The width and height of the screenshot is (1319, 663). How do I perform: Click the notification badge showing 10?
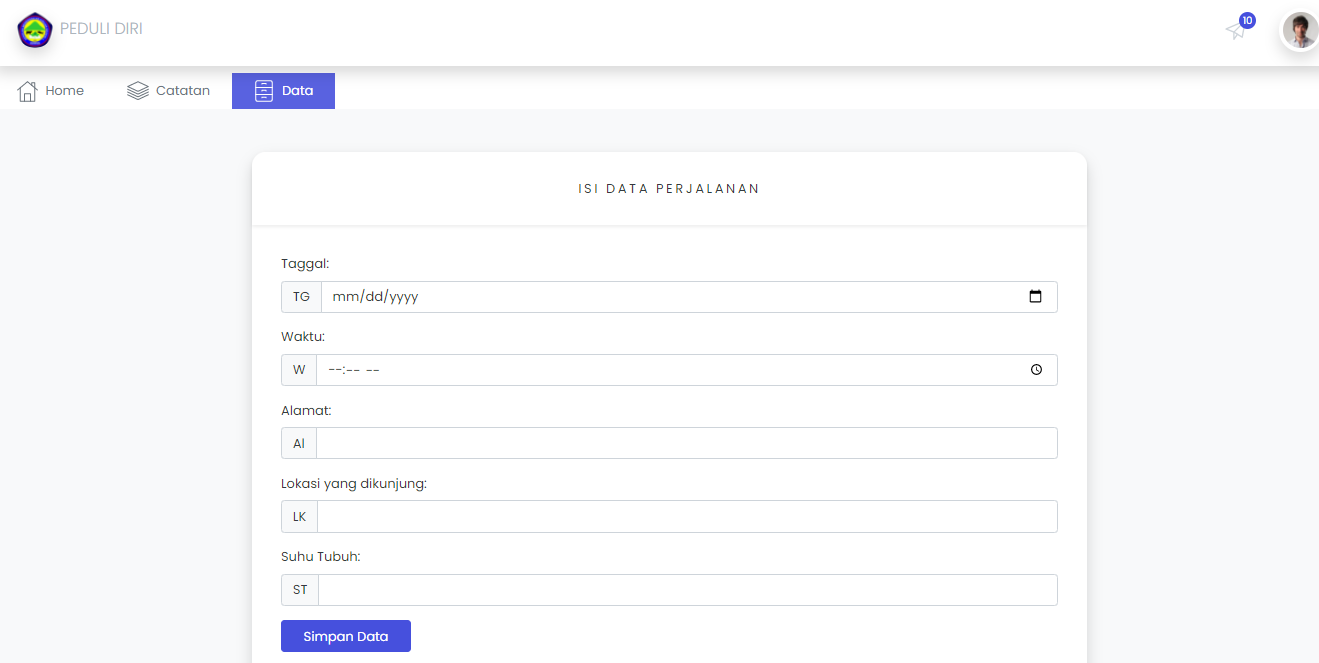[1246, 19]
